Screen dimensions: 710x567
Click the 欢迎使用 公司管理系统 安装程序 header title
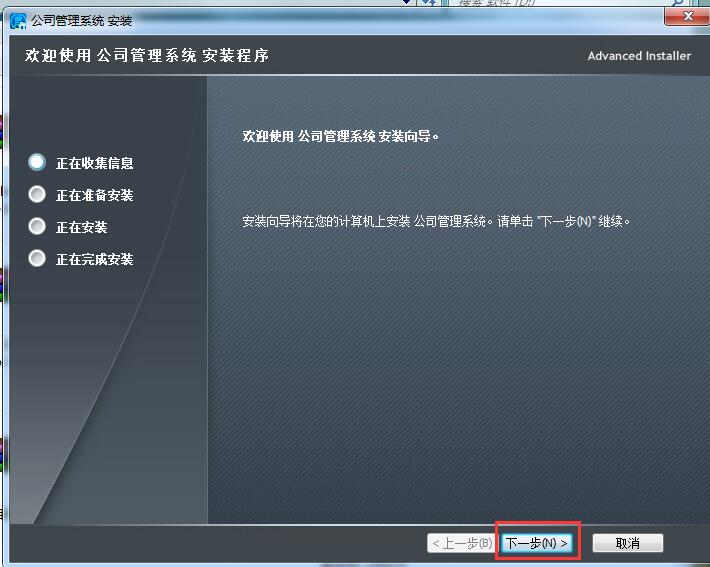point(147,55)
